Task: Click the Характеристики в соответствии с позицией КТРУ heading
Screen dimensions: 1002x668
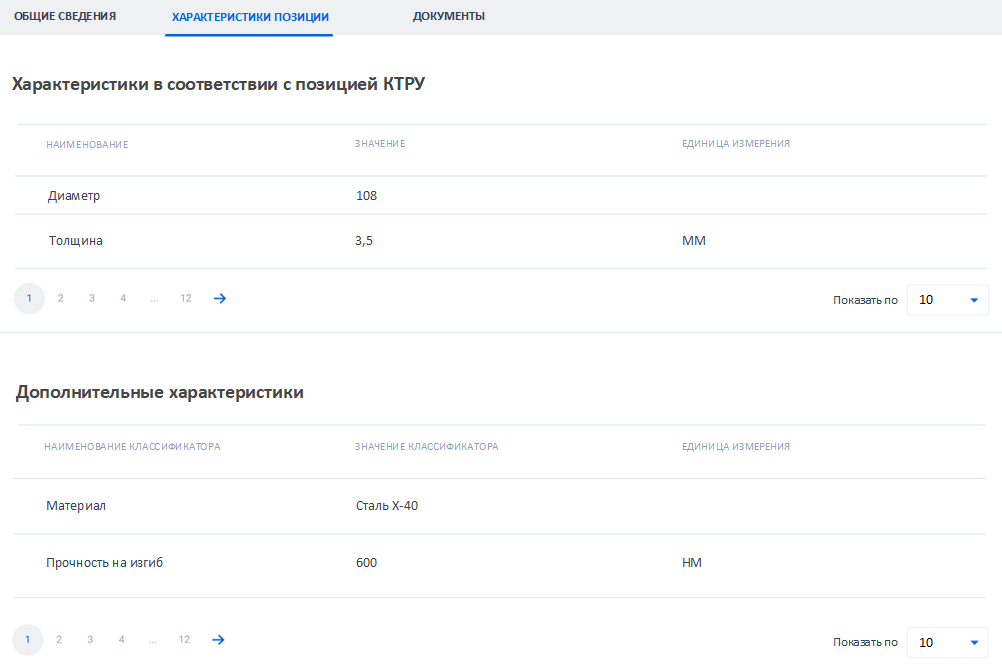Action: [x=219, y=84]
